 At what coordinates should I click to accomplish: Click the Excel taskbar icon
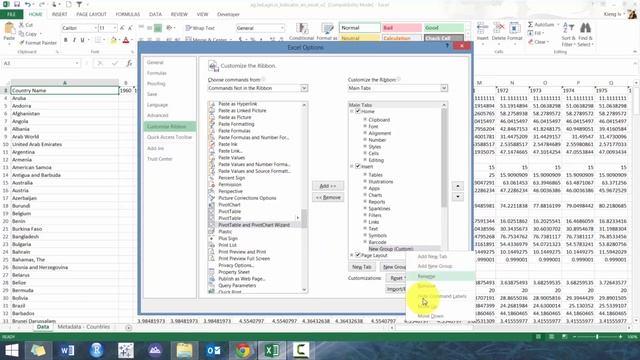click(271, 350)
